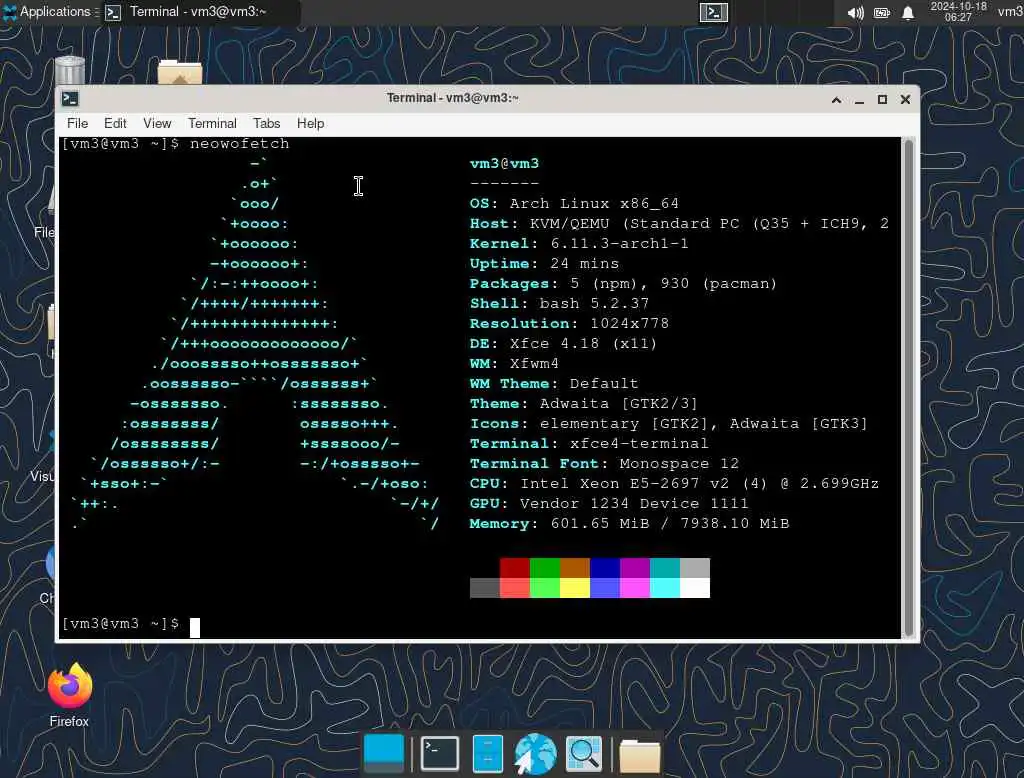Click the 'Terminal Font: Monospace 12' line
Viewport: 1024px width, 778px height.
tap(604, 464)
